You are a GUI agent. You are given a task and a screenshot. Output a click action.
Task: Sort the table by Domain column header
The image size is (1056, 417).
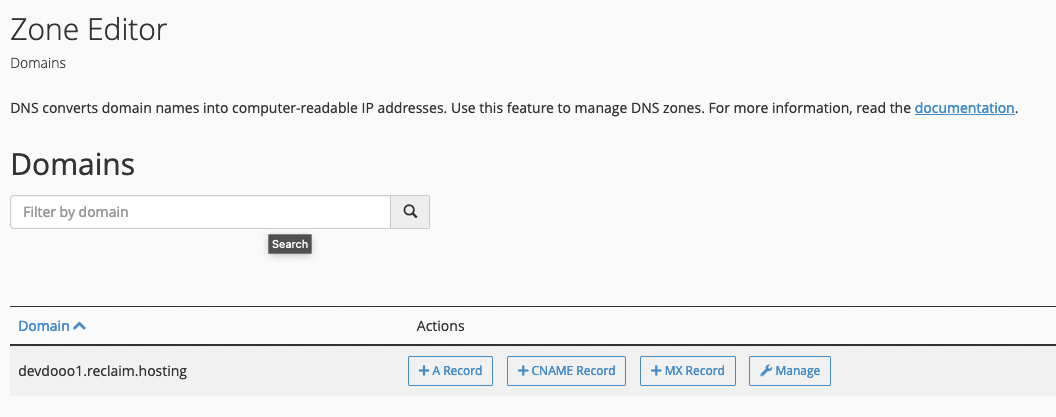(x=44, y=326)
